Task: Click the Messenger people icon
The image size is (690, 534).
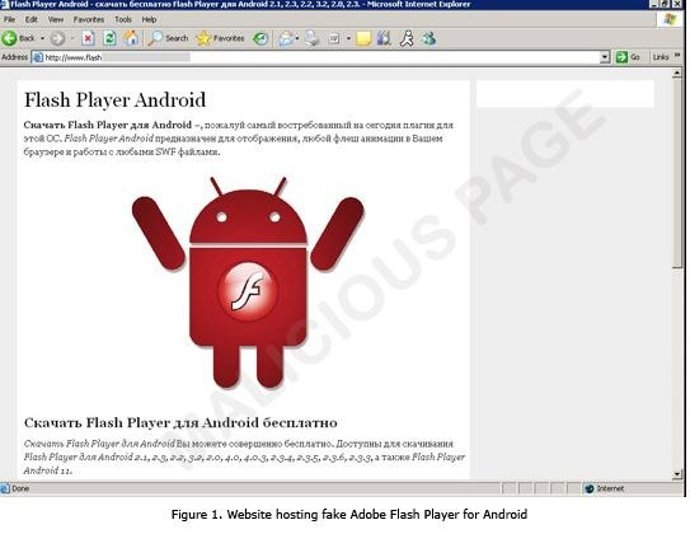Action: pos(429,39)
